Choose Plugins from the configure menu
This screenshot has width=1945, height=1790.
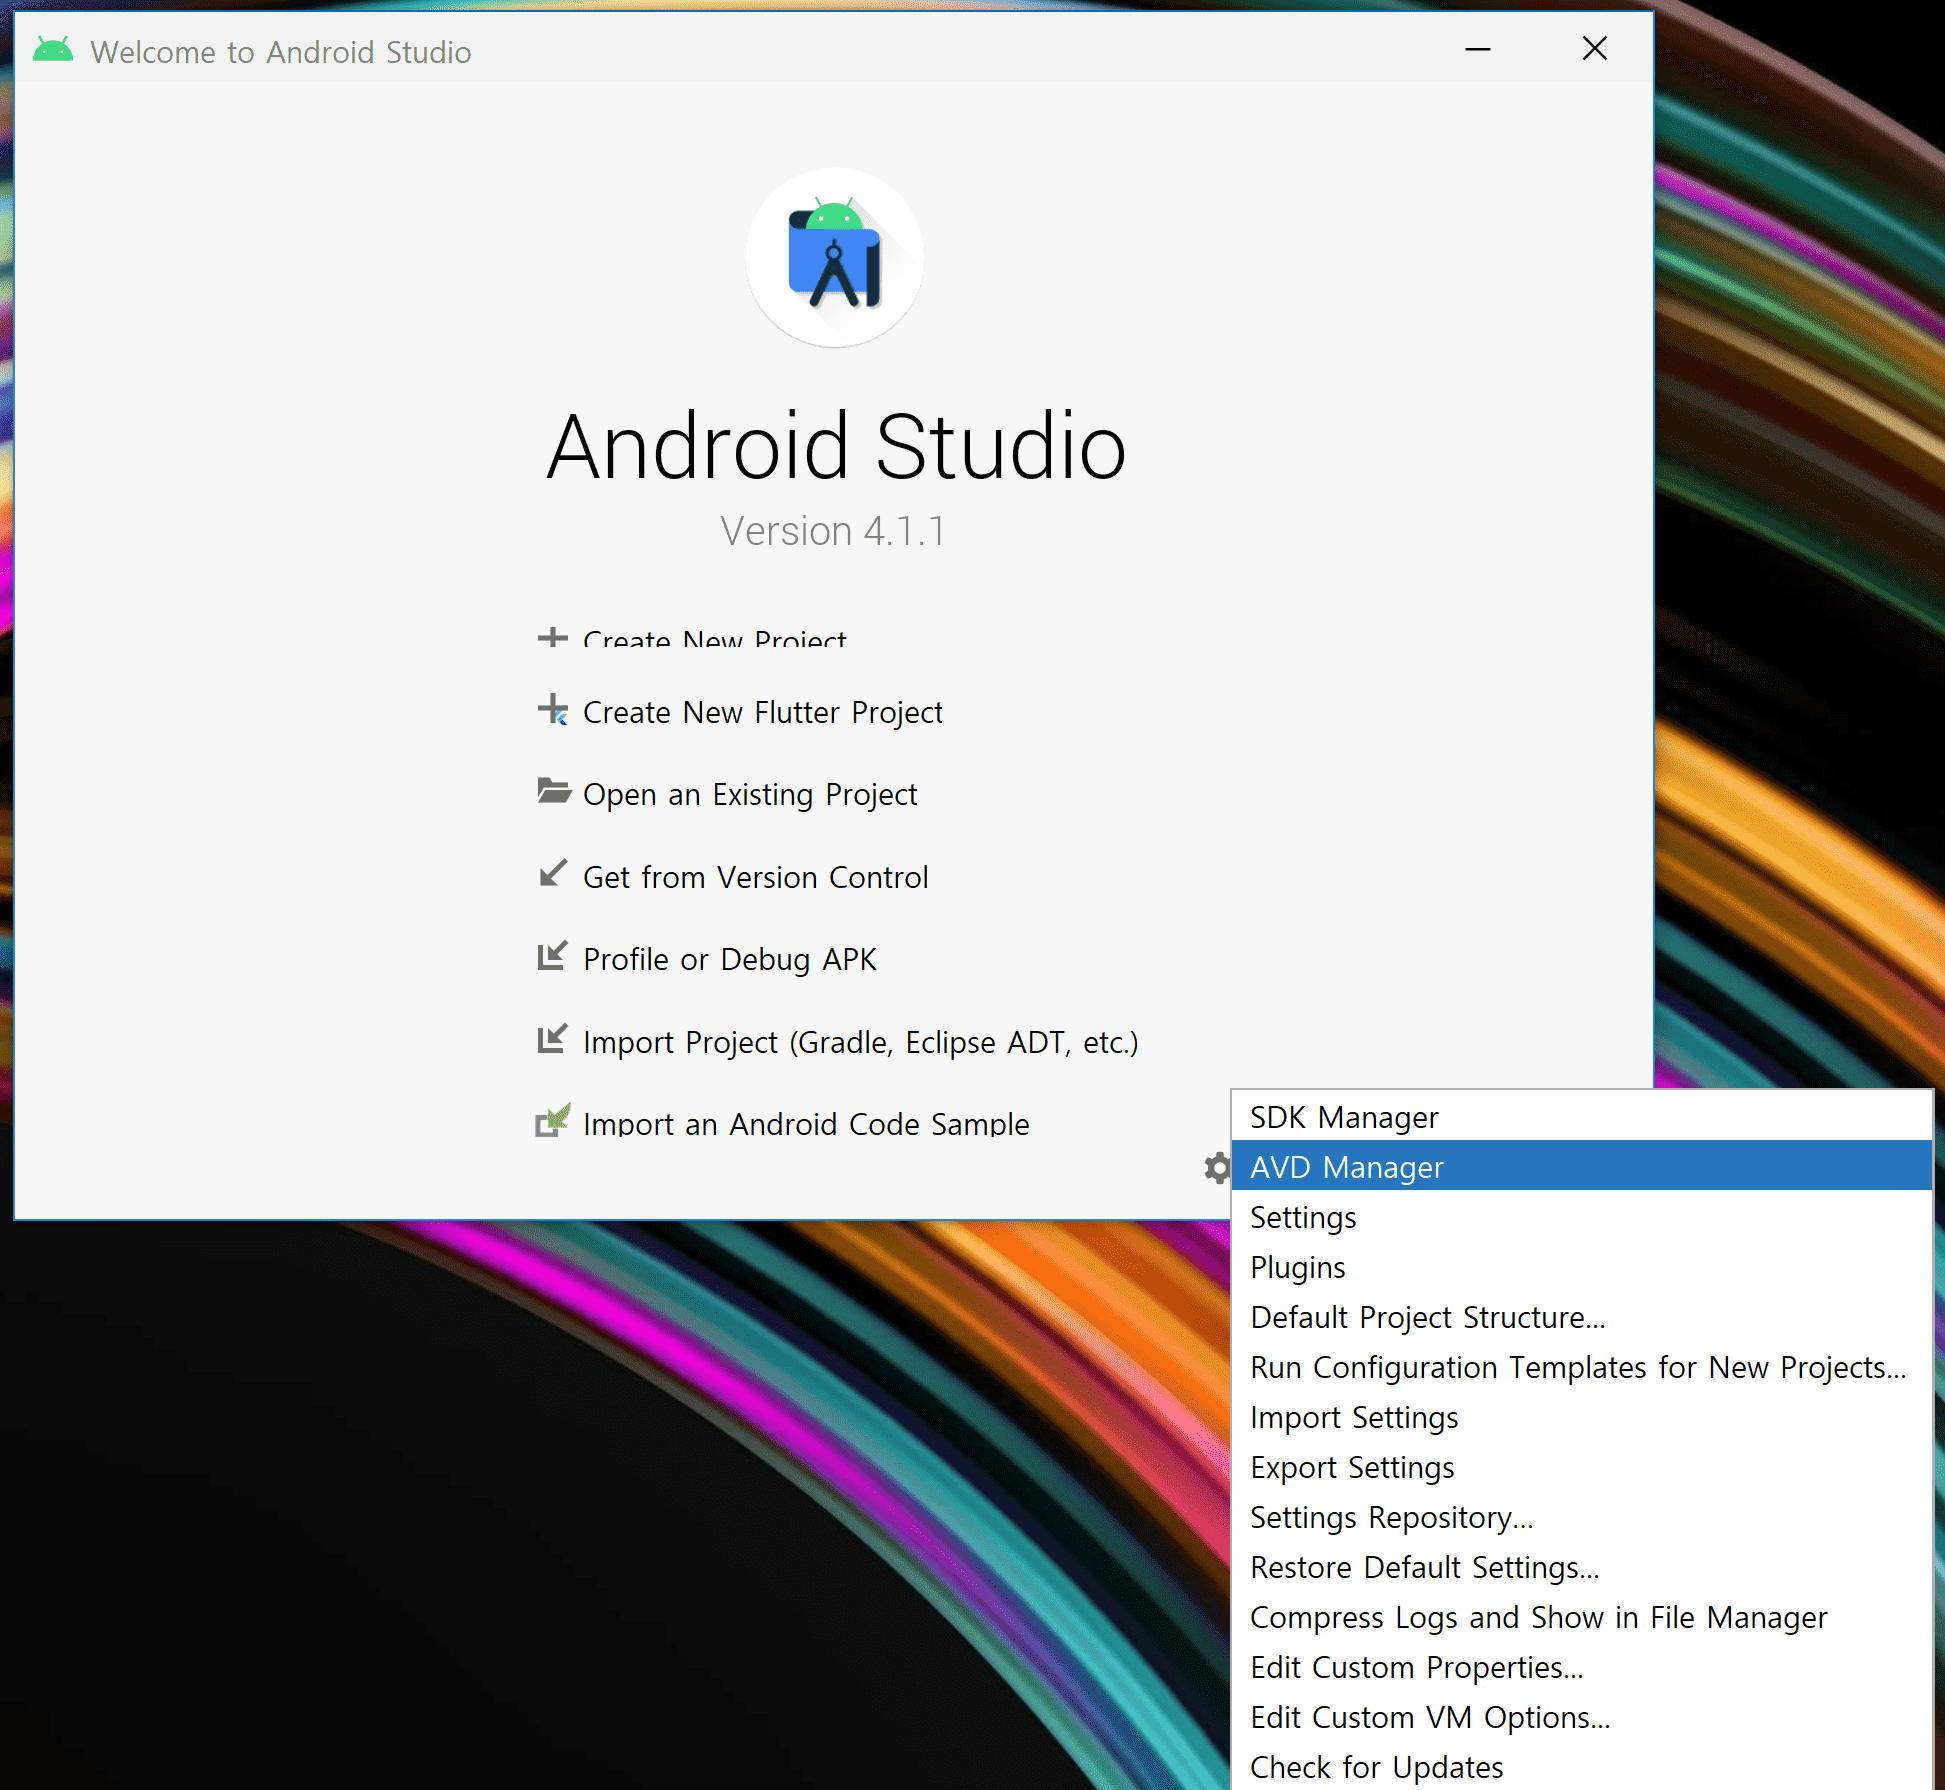[1297, 1267]
